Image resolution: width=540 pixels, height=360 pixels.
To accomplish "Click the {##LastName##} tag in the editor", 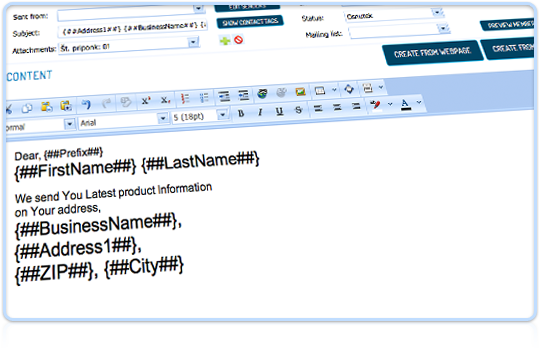I will (x=201, y=162).
